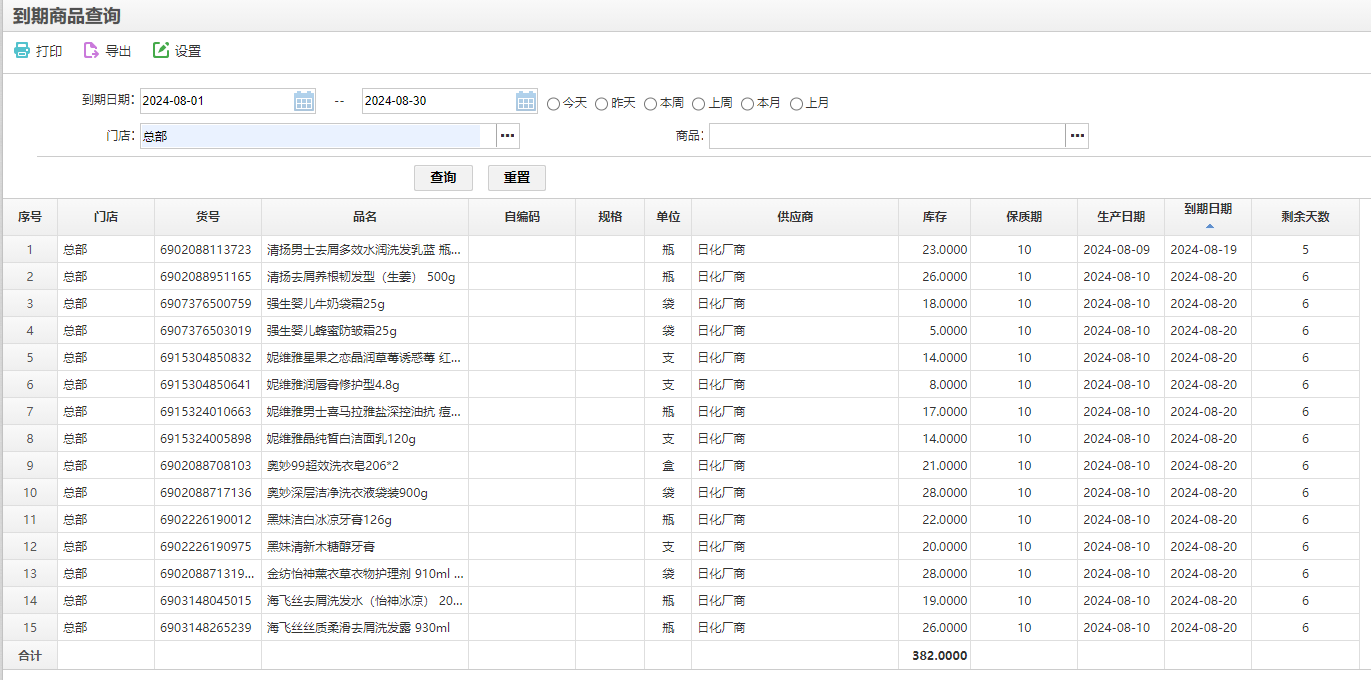1371x680 pixels.
Task: Click the 品名 column header
Action: (365, 217)
